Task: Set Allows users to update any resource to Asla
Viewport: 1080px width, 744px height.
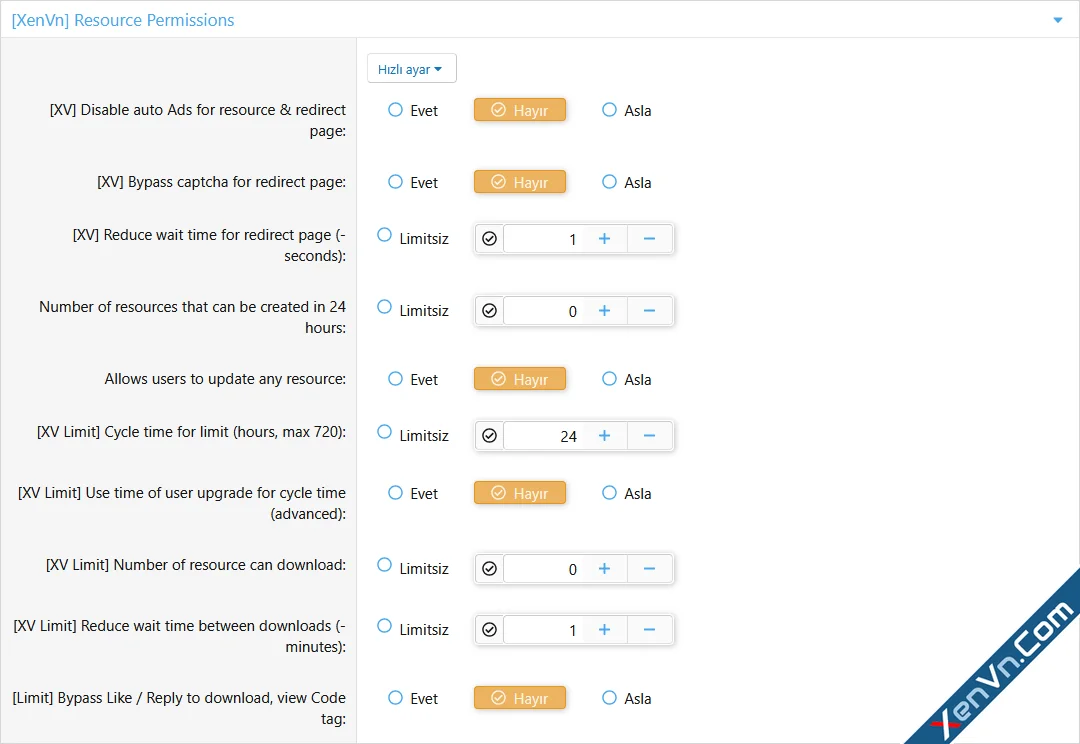Action: (609, 379)
